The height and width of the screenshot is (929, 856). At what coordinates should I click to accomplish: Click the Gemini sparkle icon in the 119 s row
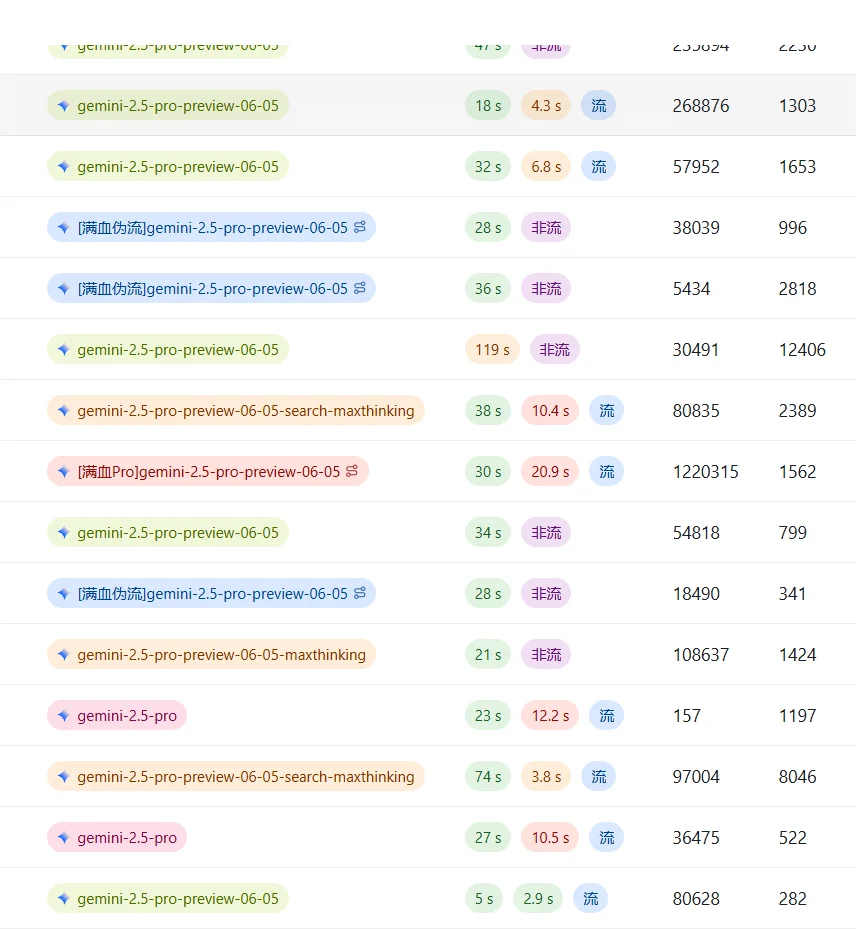64,349
